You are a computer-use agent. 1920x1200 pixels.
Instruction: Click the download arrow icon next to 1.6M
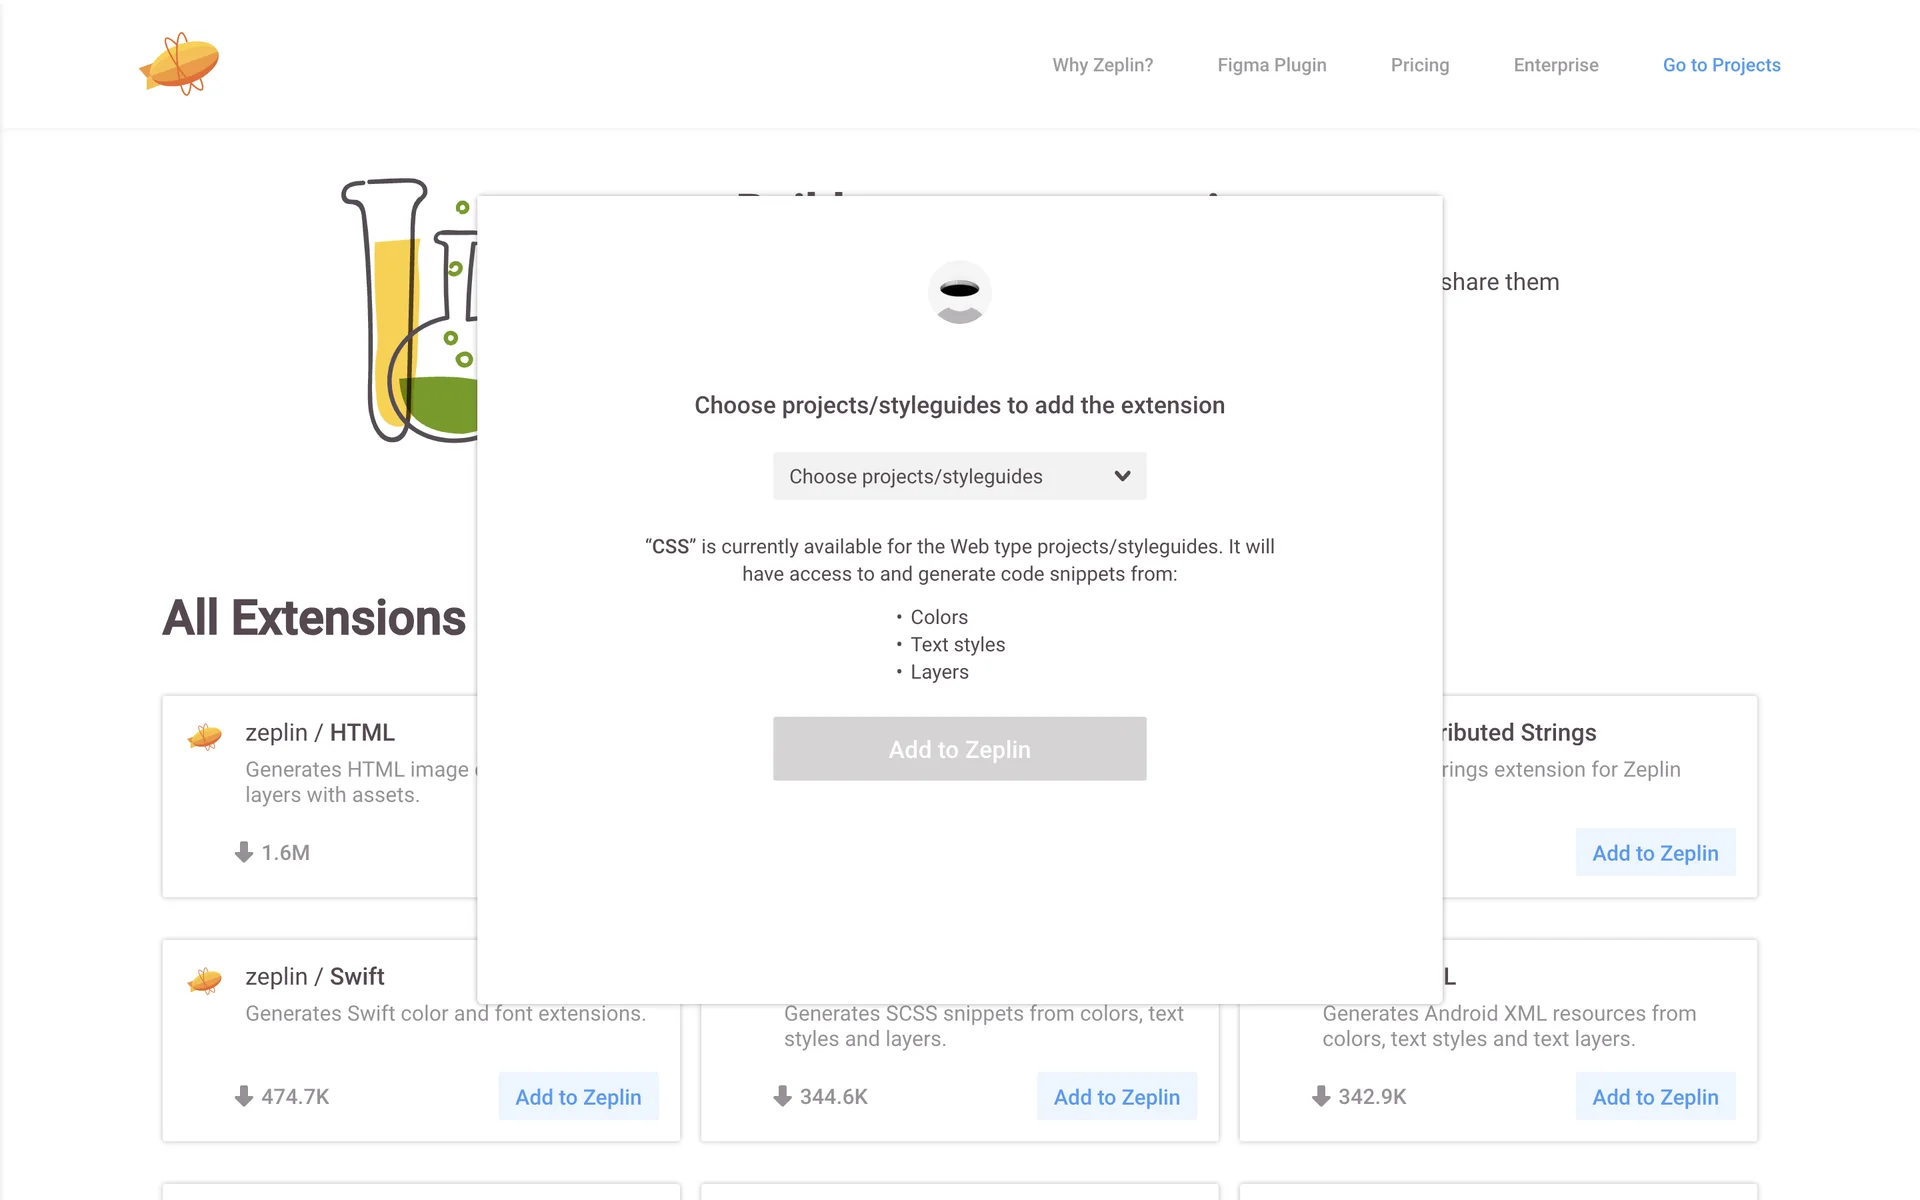pos(243,852)
